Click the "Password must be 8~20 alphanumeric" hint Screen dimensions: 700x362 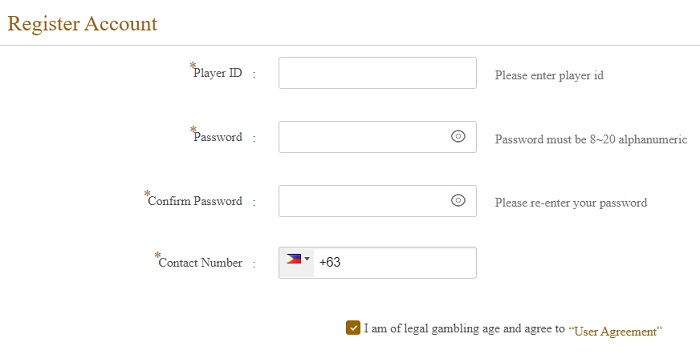click(591, 139)
